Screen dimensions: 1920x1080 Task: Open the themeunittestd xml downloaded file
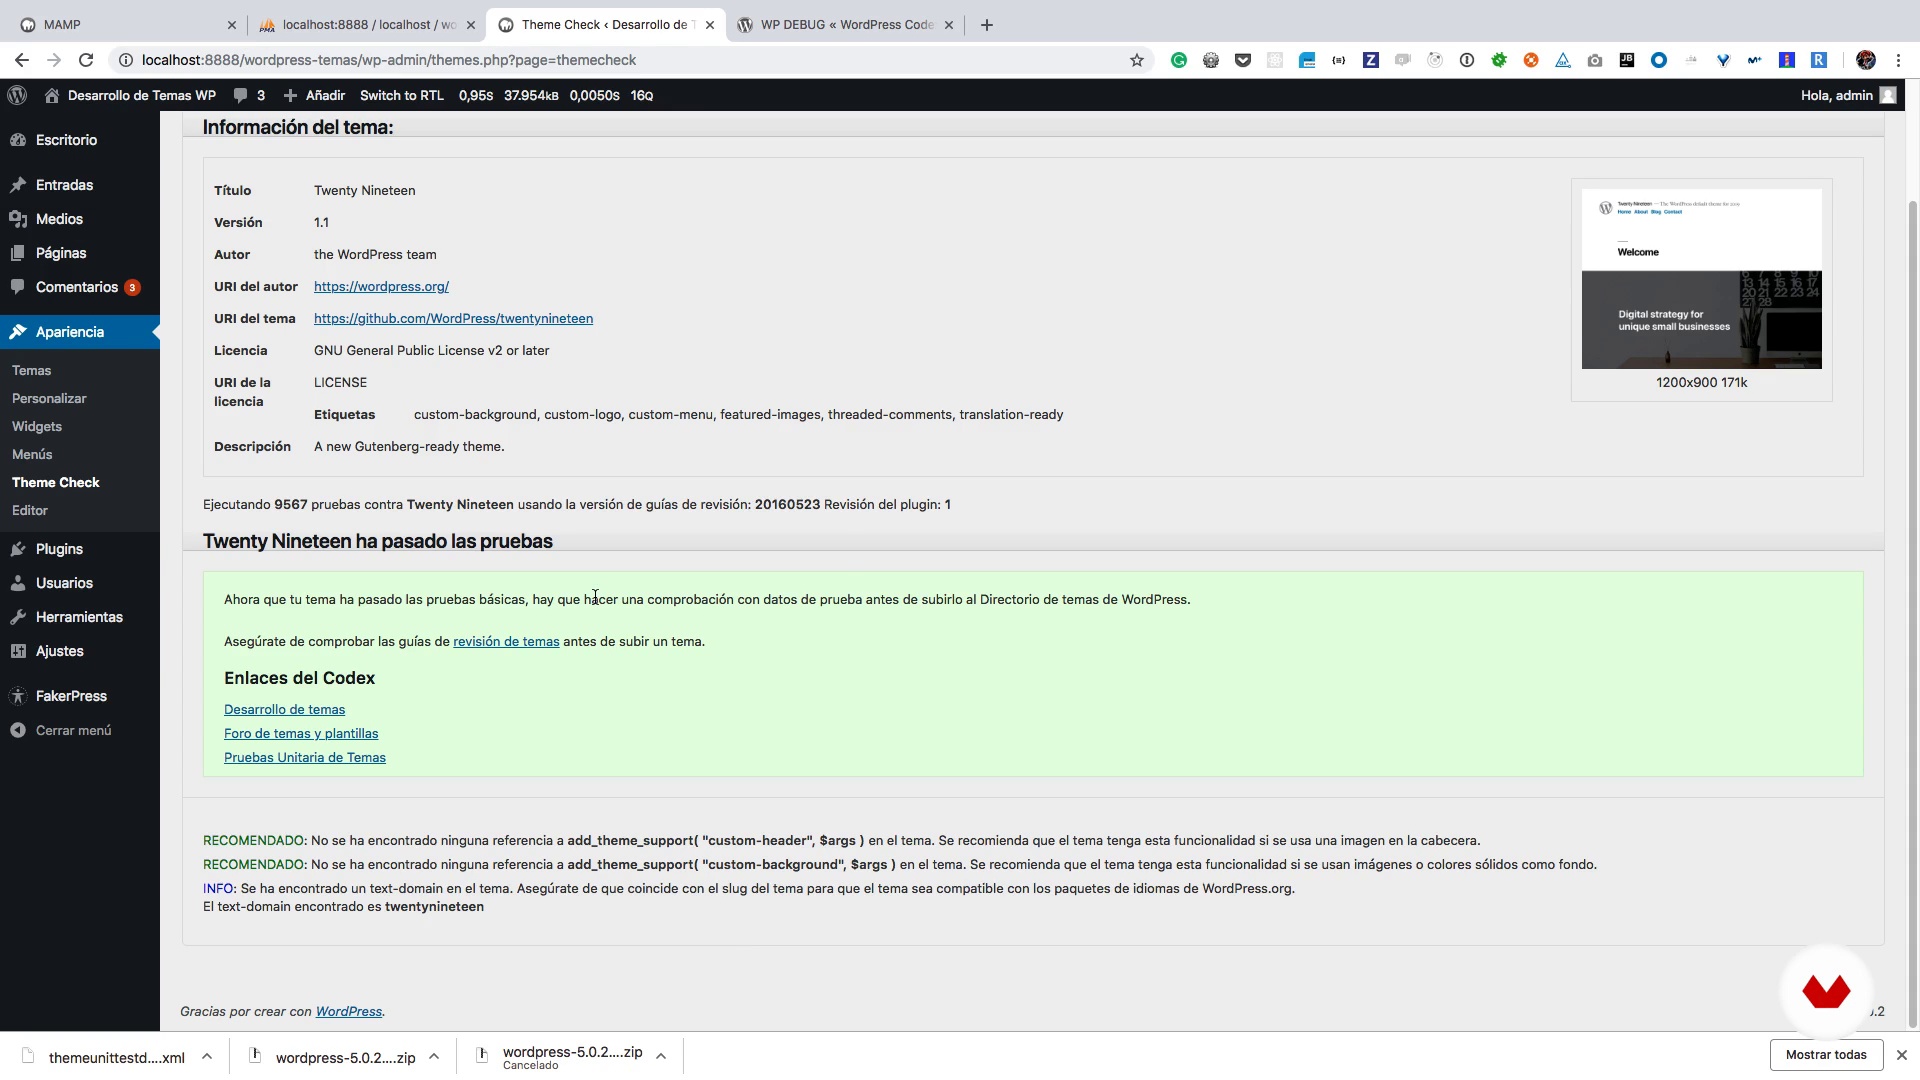click(x=102, y=1057)
